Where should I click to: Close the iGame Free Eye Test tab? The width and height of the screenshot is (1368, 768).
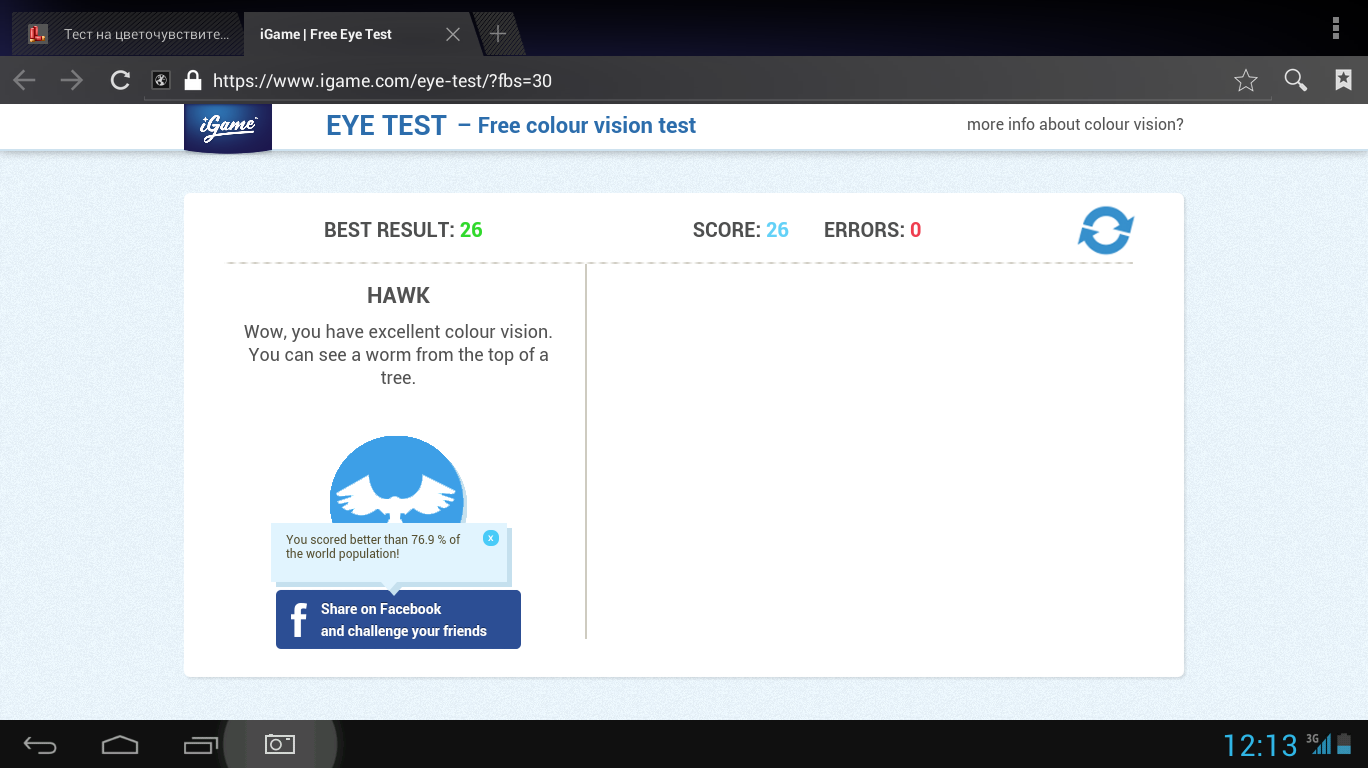tap(452, 34)
